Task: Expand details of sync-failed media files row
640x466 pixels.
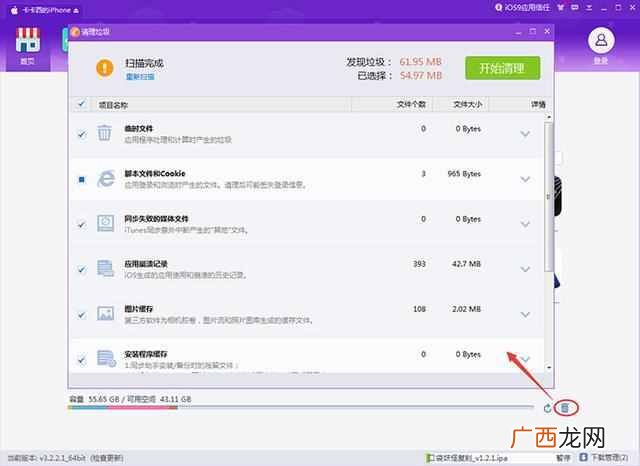Action: [x=525, y=224]
